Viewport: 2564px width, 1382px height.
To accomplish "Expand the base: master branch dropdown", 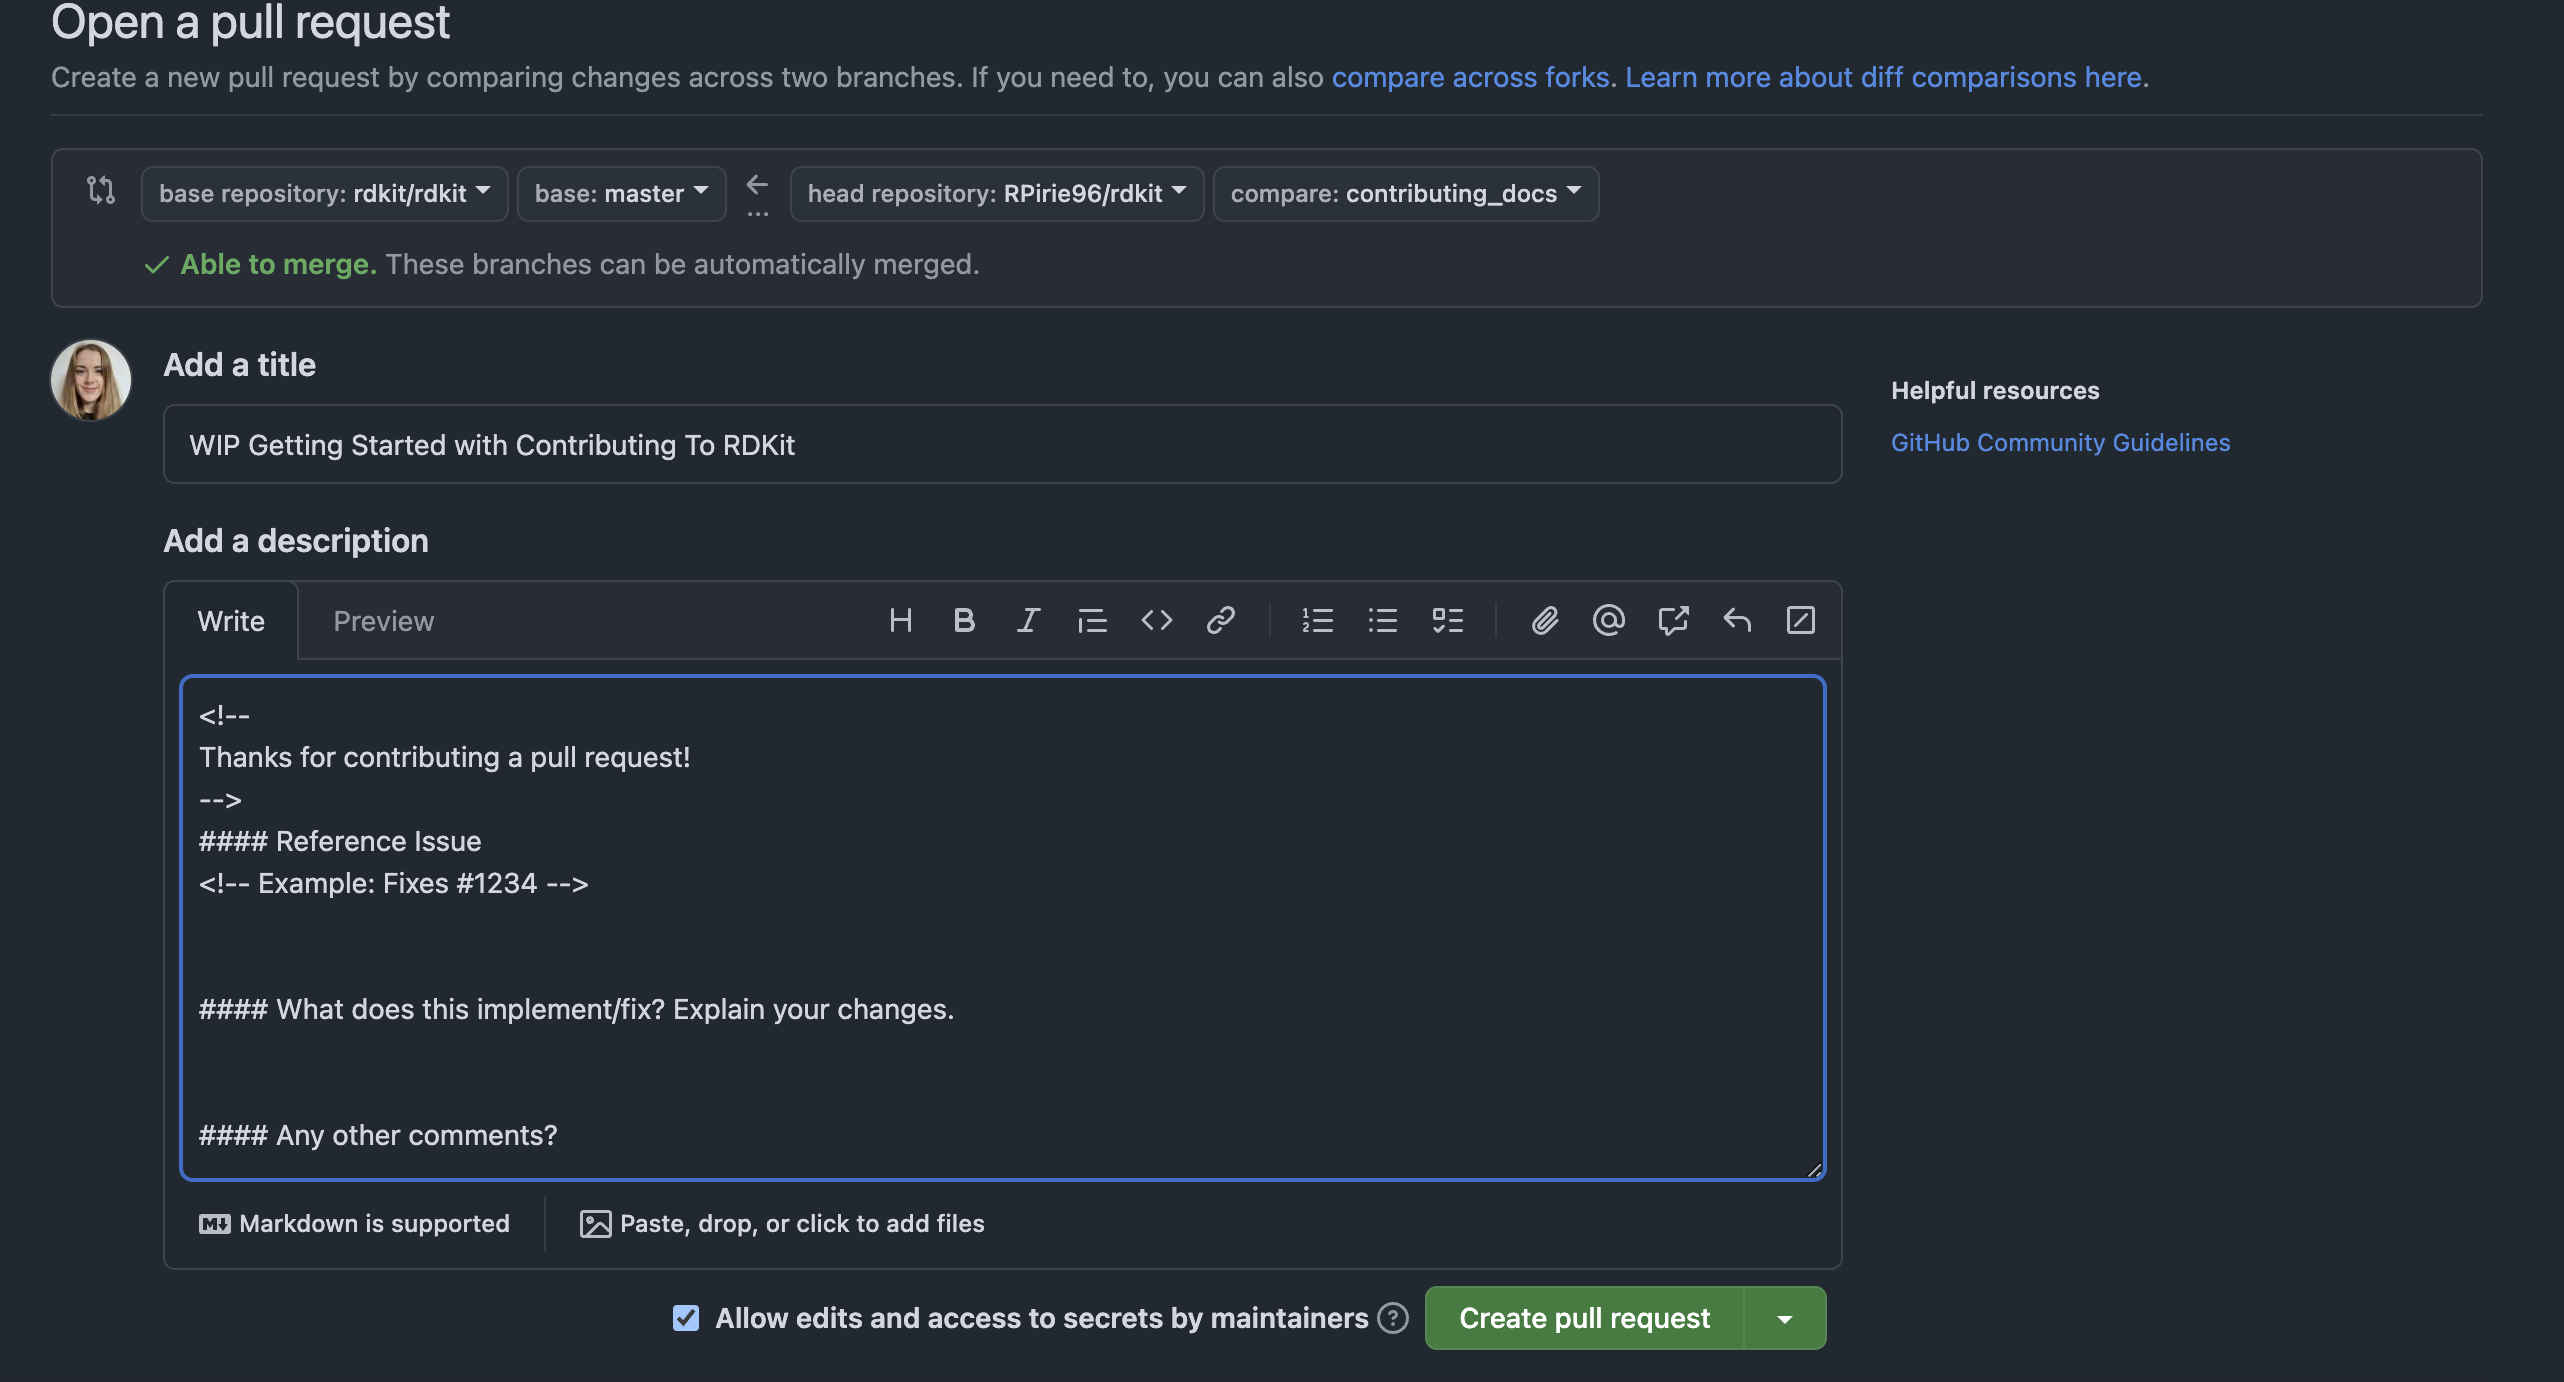I will tap(621, 193).
